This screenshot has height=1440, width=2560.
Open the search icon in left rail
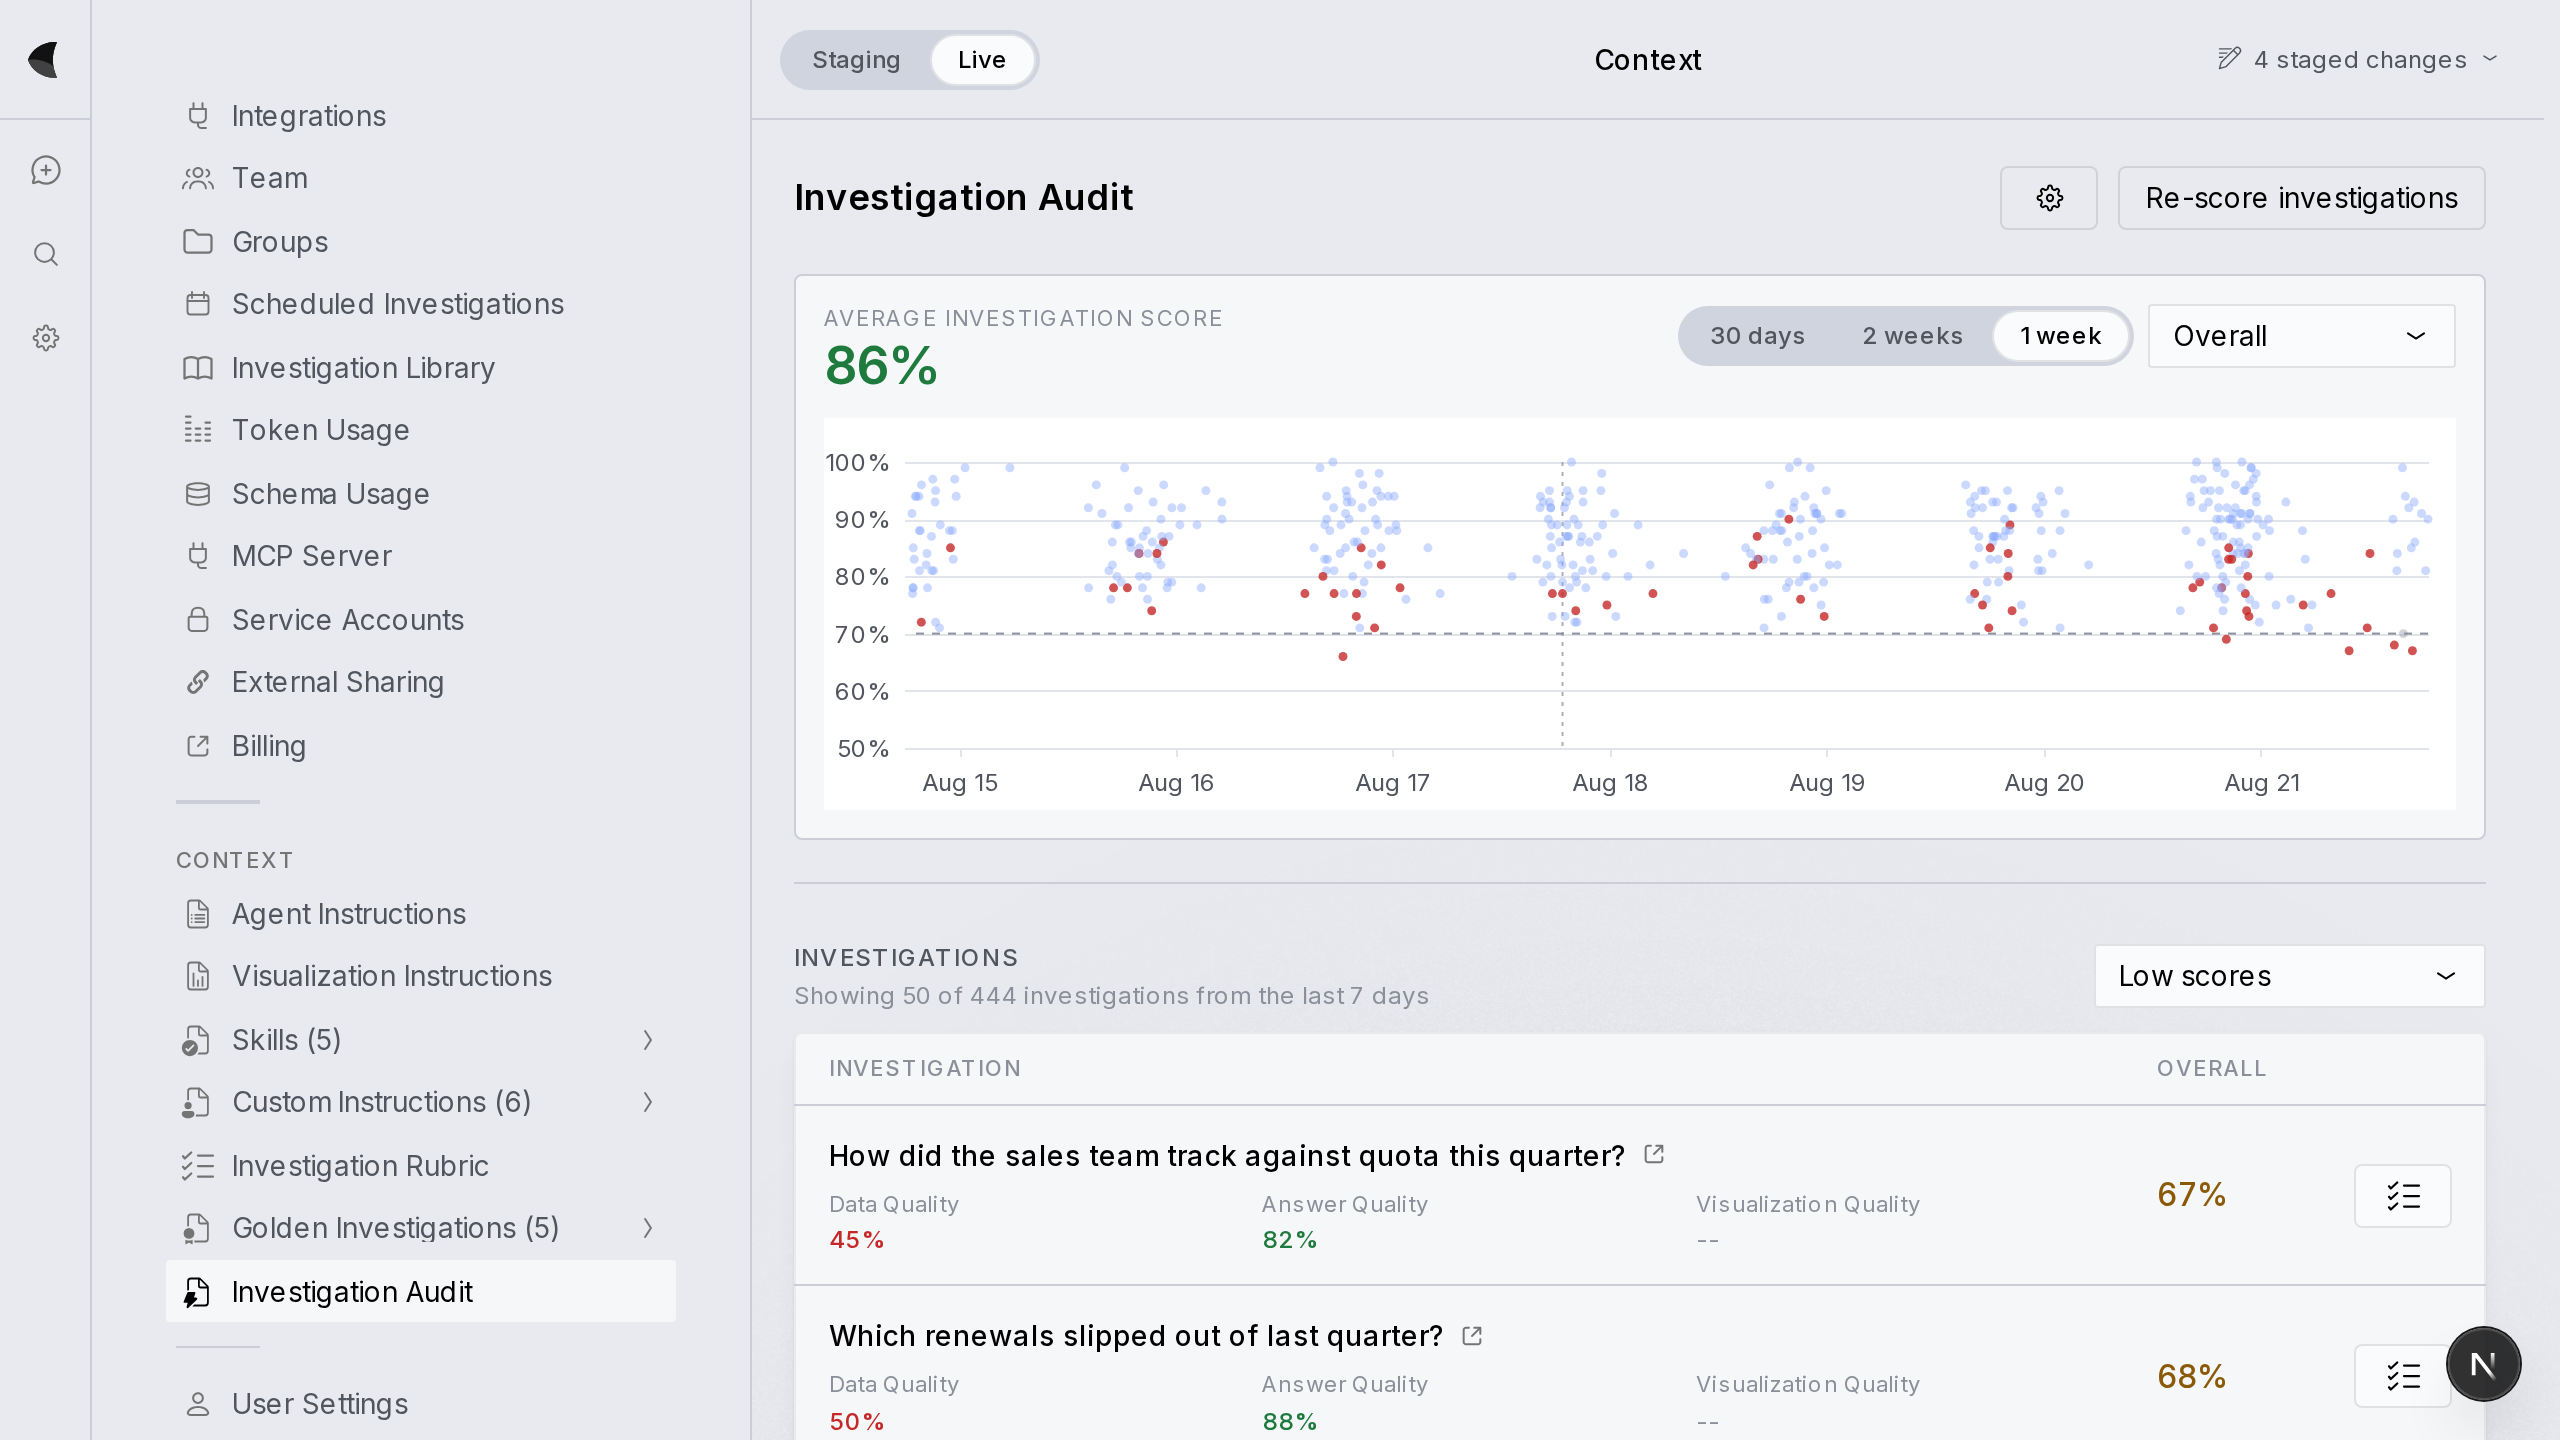[x=46, y=254]
